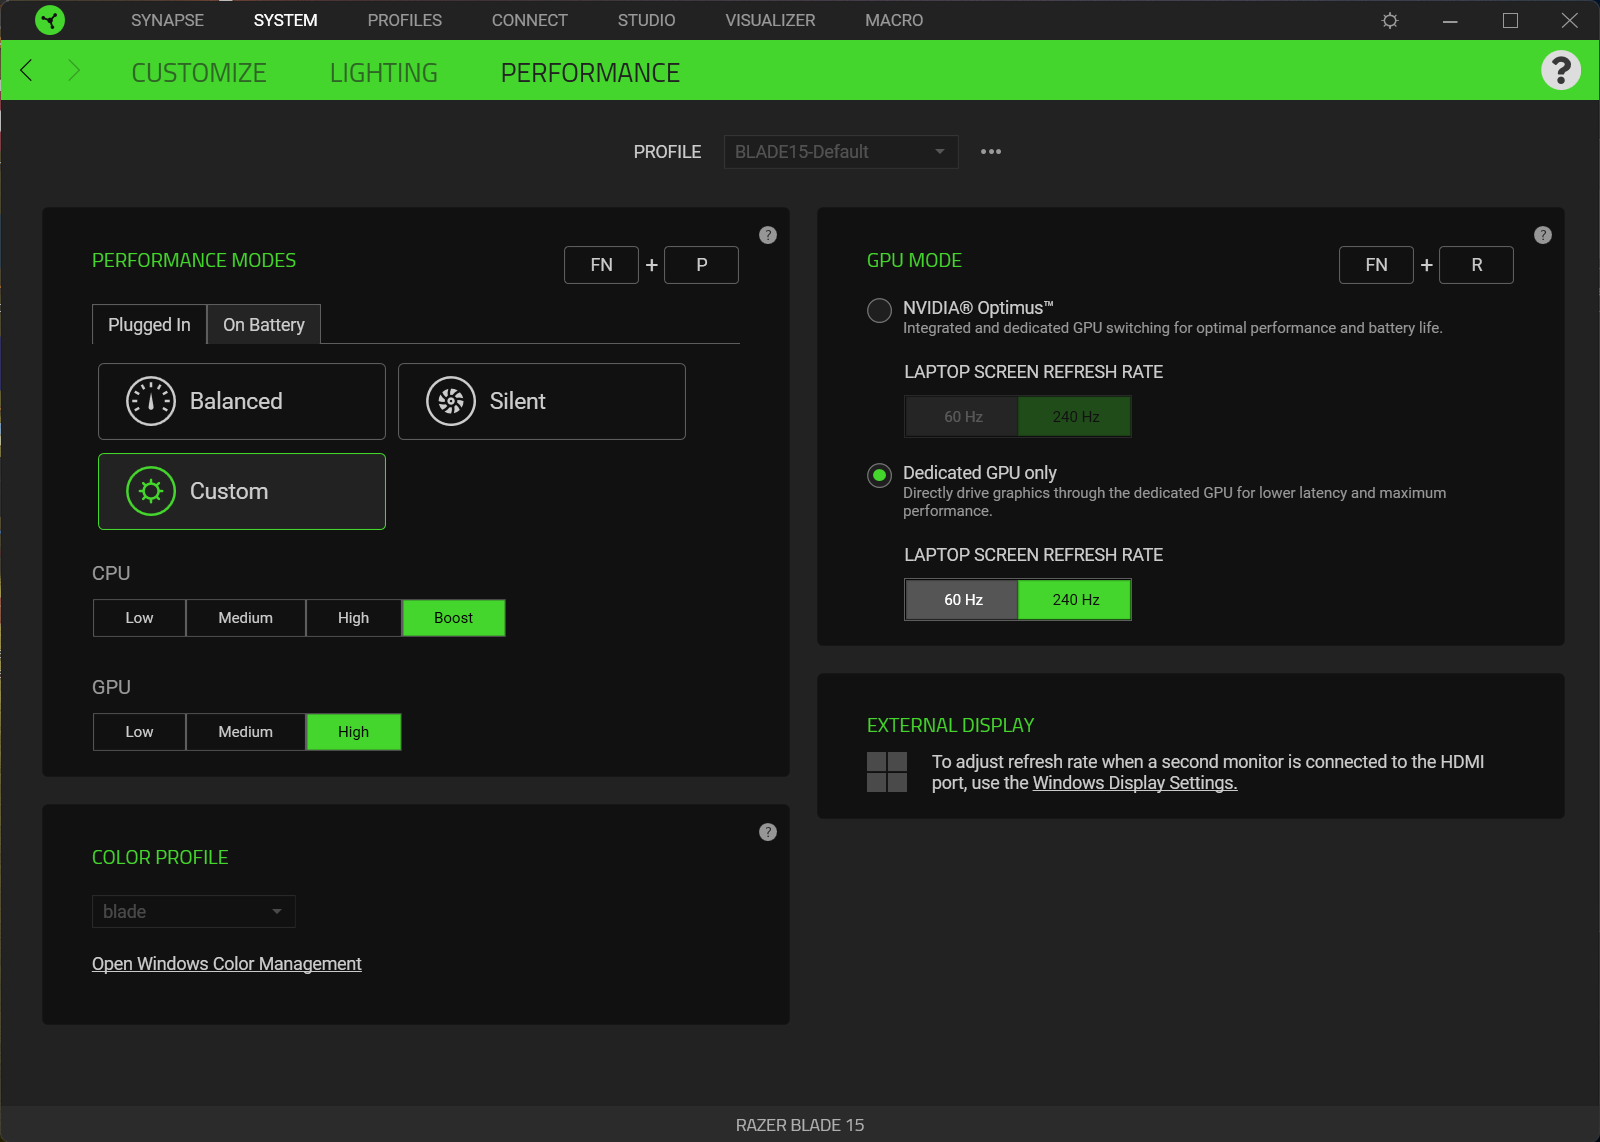Open the VISUALIZER top menu tab

pos(770,20)
